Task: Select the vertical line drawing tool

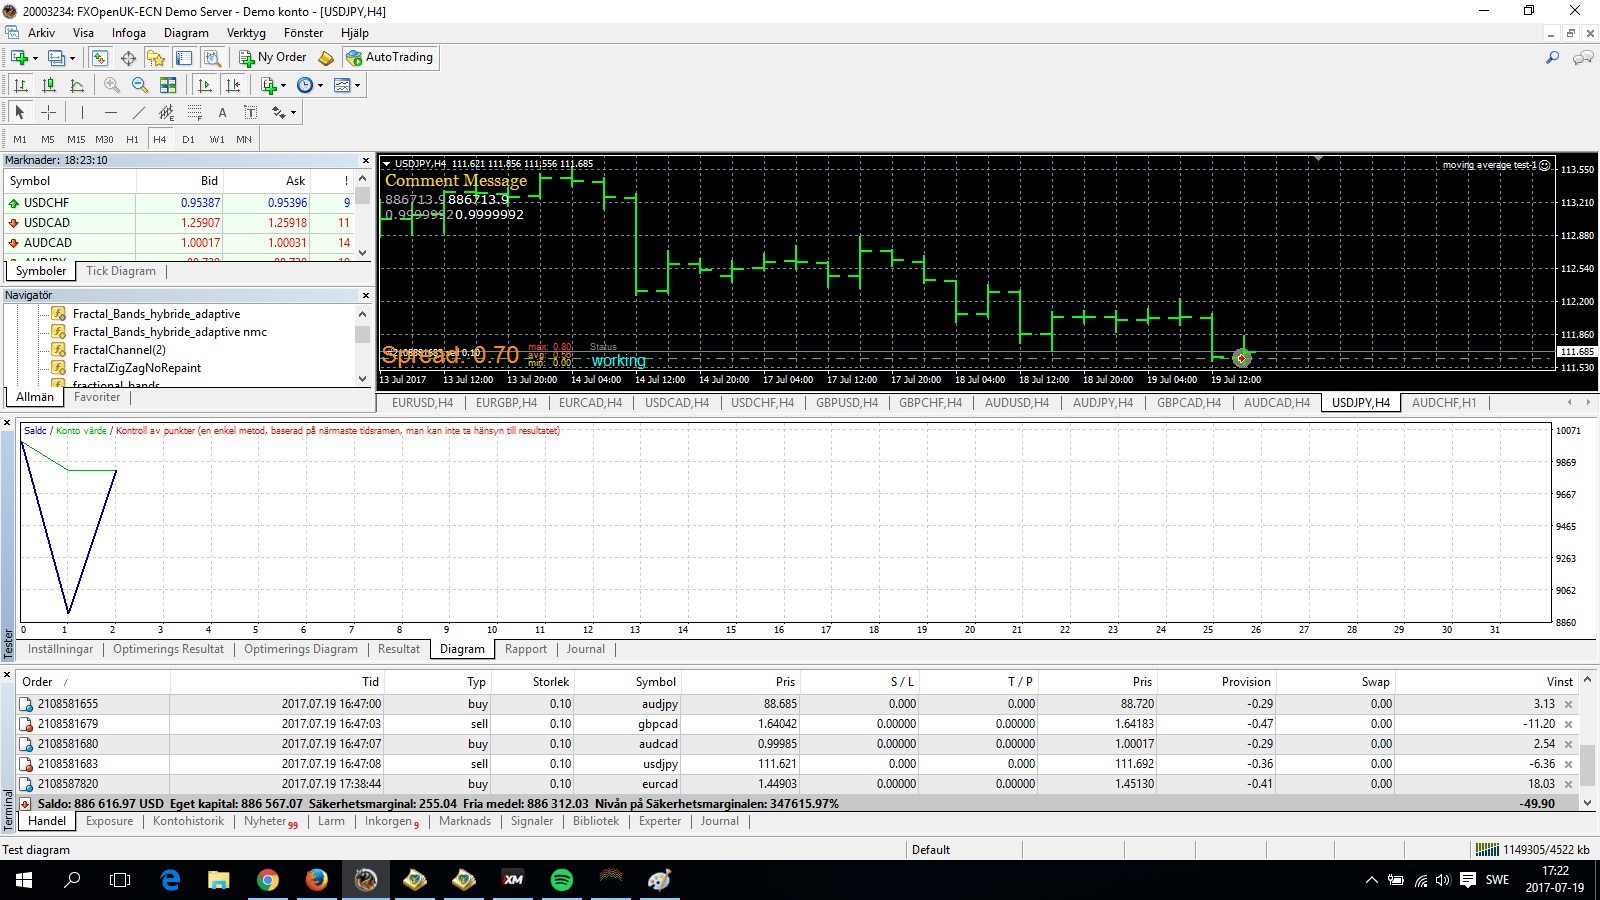Action: tap(82, 112)
